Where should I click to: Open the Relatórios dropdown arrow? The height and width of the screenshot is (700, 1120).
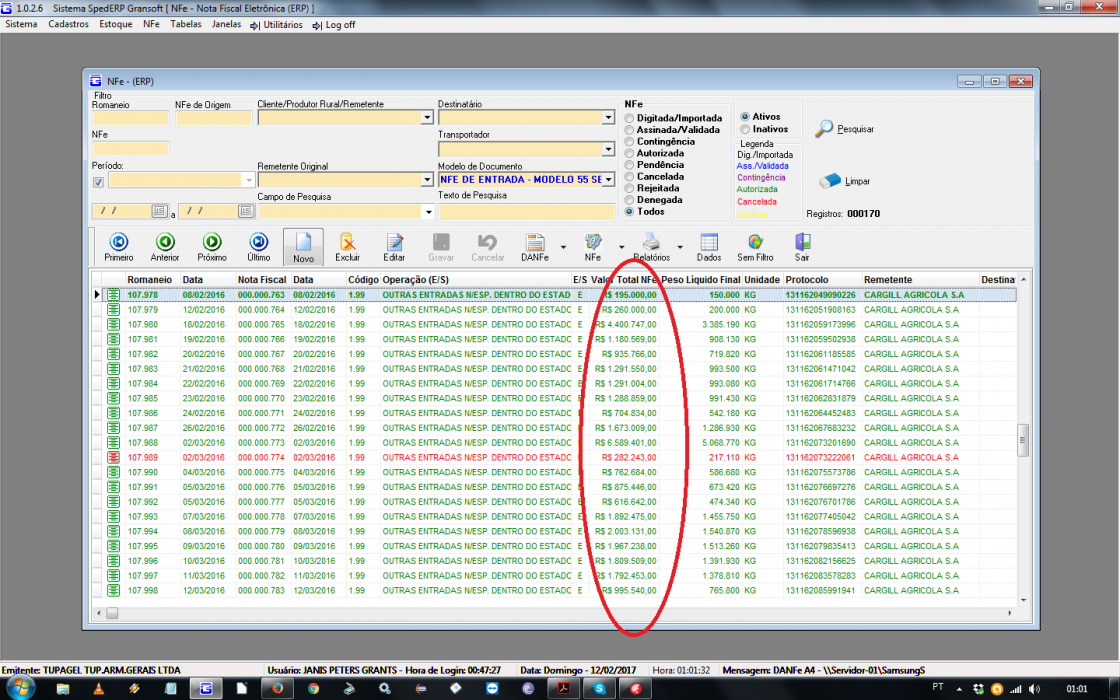(x=679, y=247)
